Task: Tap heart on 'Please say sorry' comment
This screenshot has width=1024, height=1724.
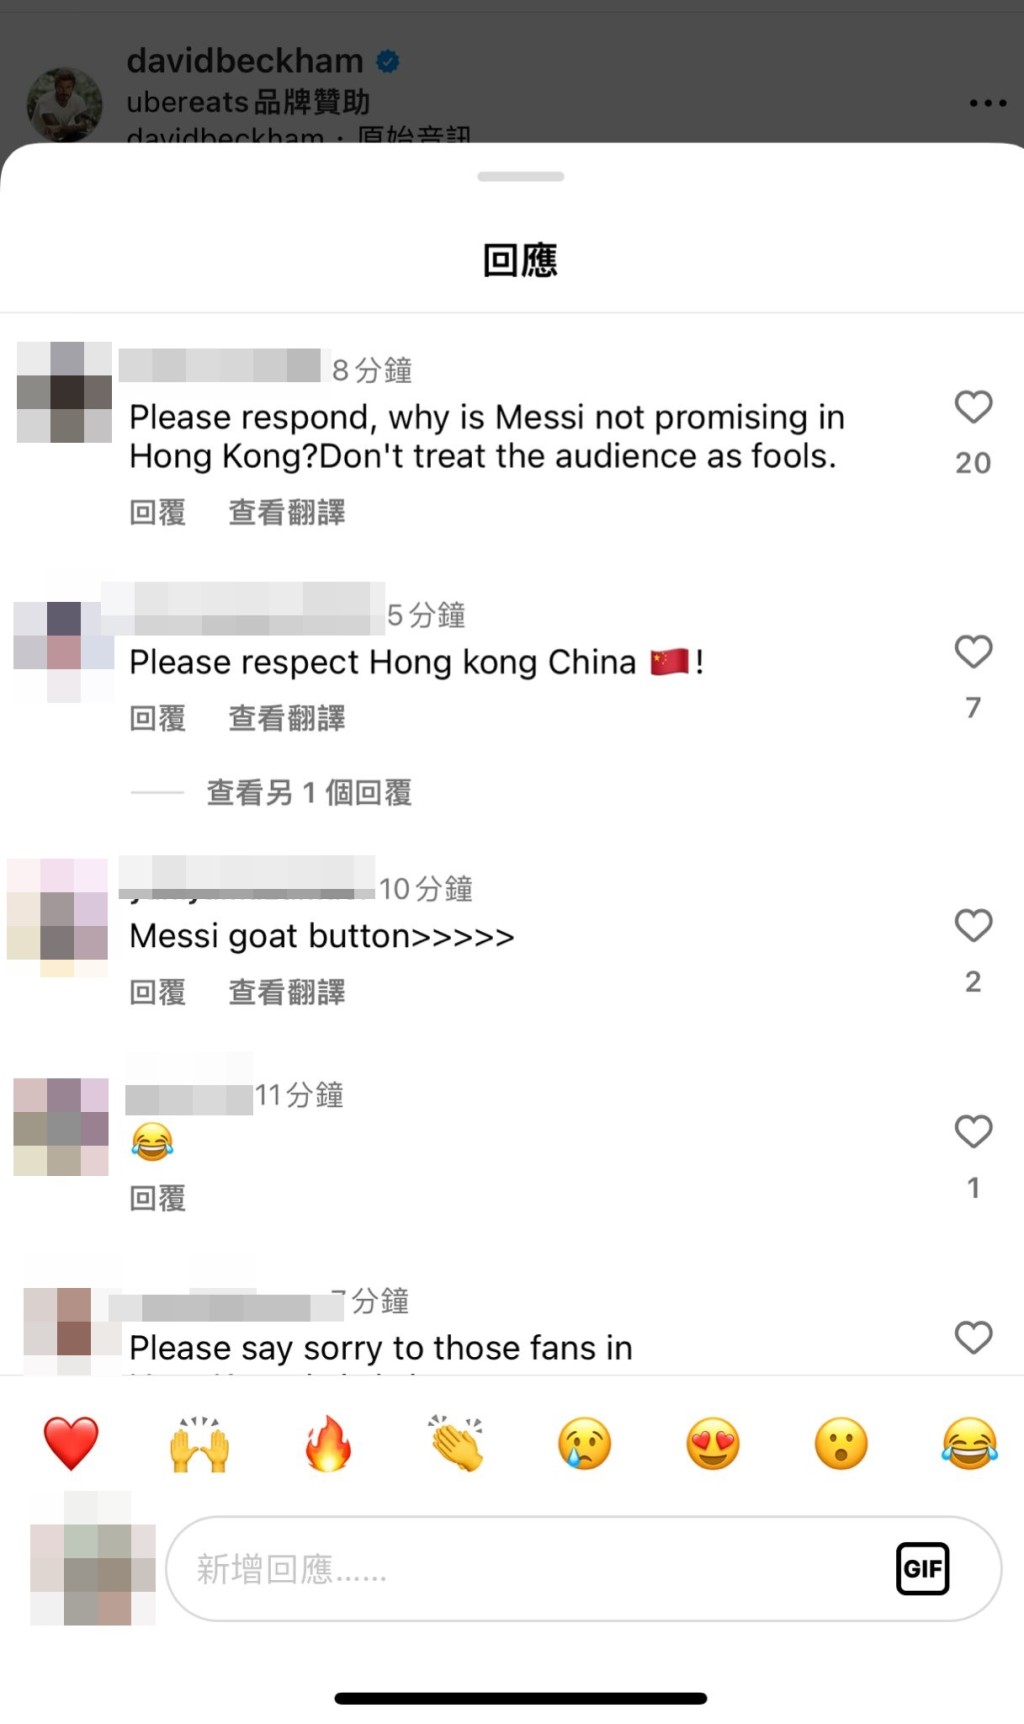Action: pos(973,1338)
